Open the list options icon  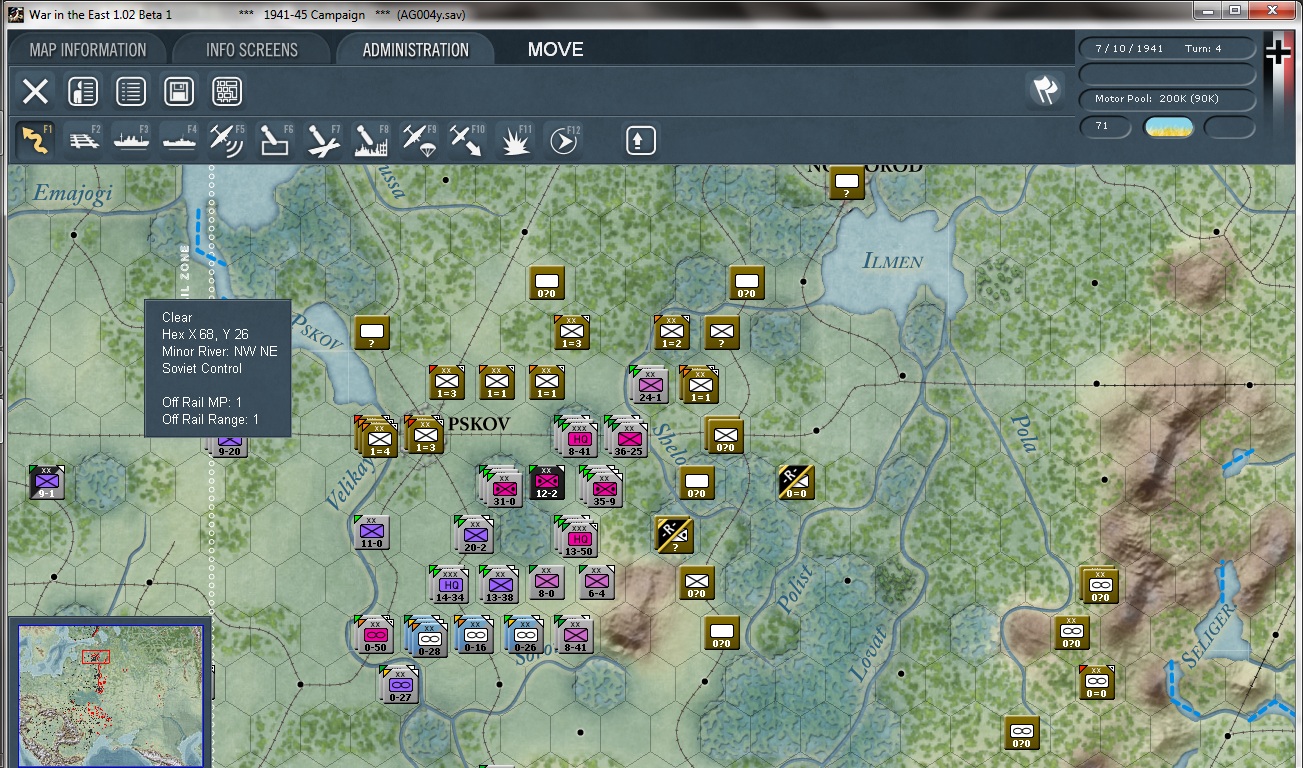tap(131, 92)
